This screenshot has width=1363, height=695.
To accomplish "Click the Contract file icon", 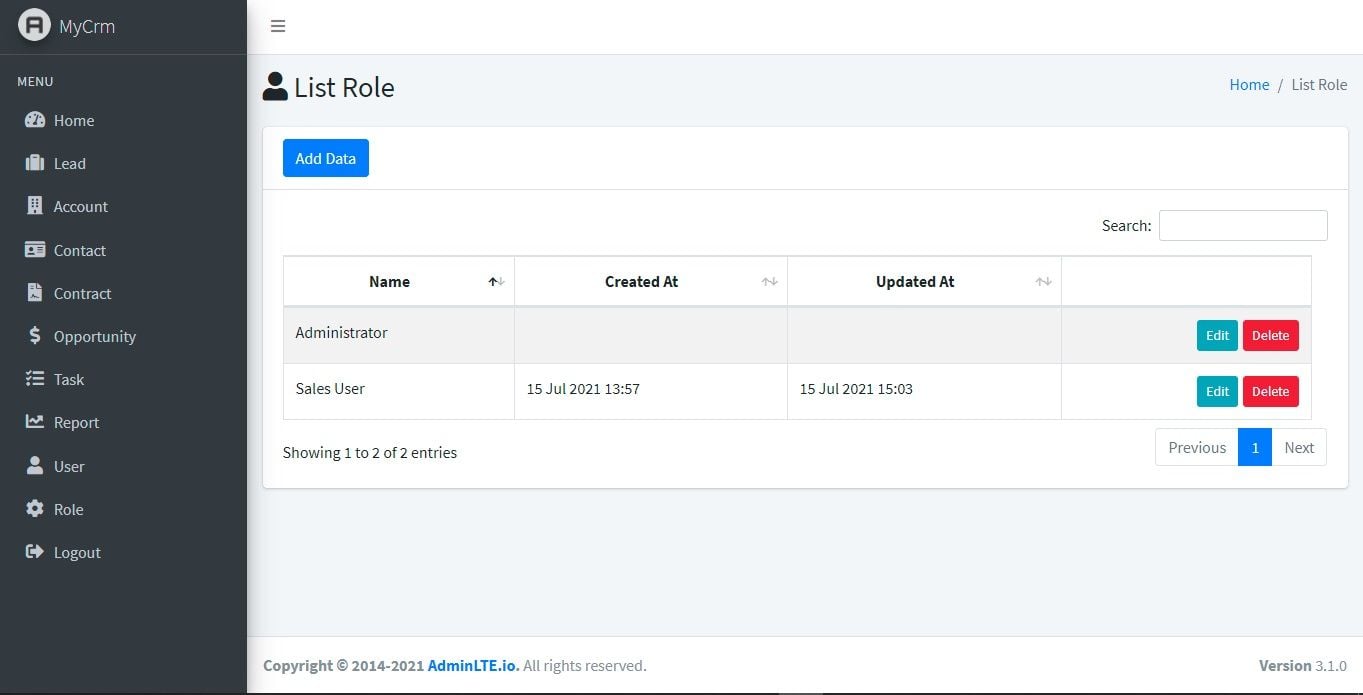I will pyautogui.click(x=35, y=293).
